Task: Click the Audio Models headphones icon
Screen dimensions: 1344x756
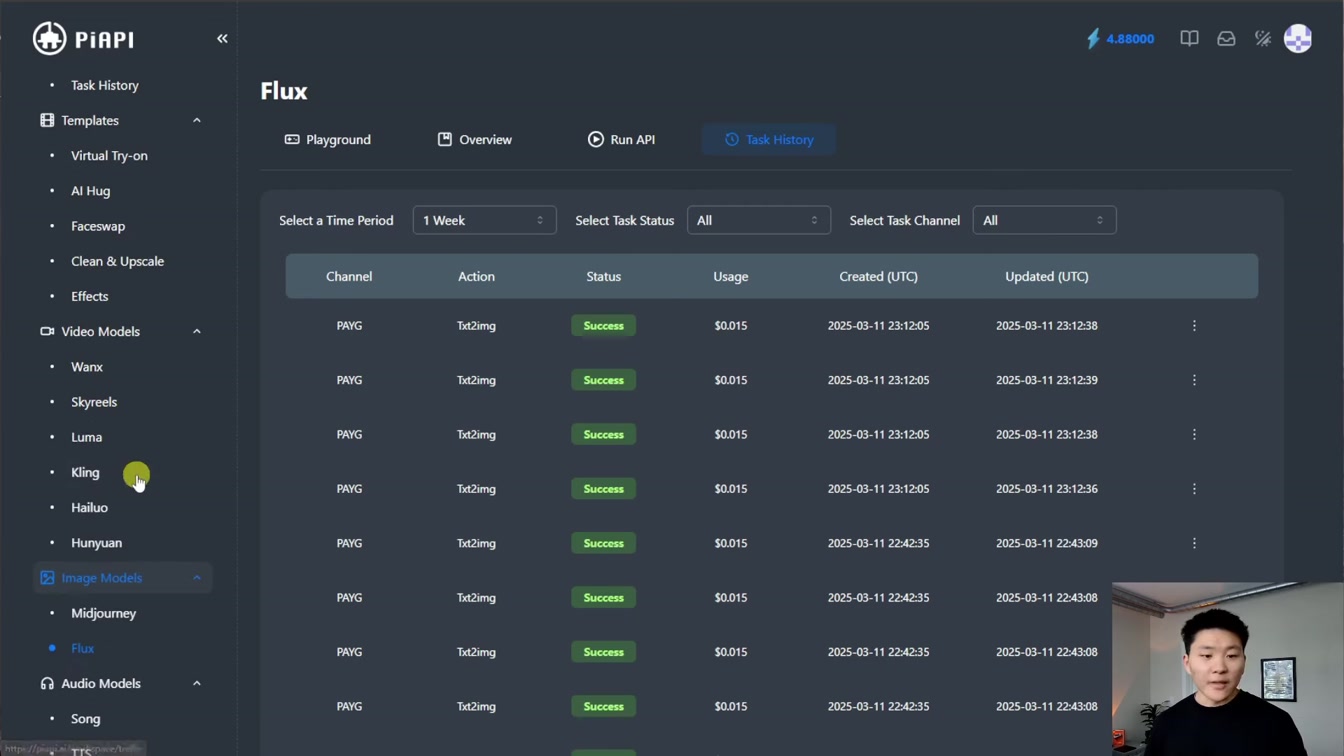Action: [x=47, y=683]
